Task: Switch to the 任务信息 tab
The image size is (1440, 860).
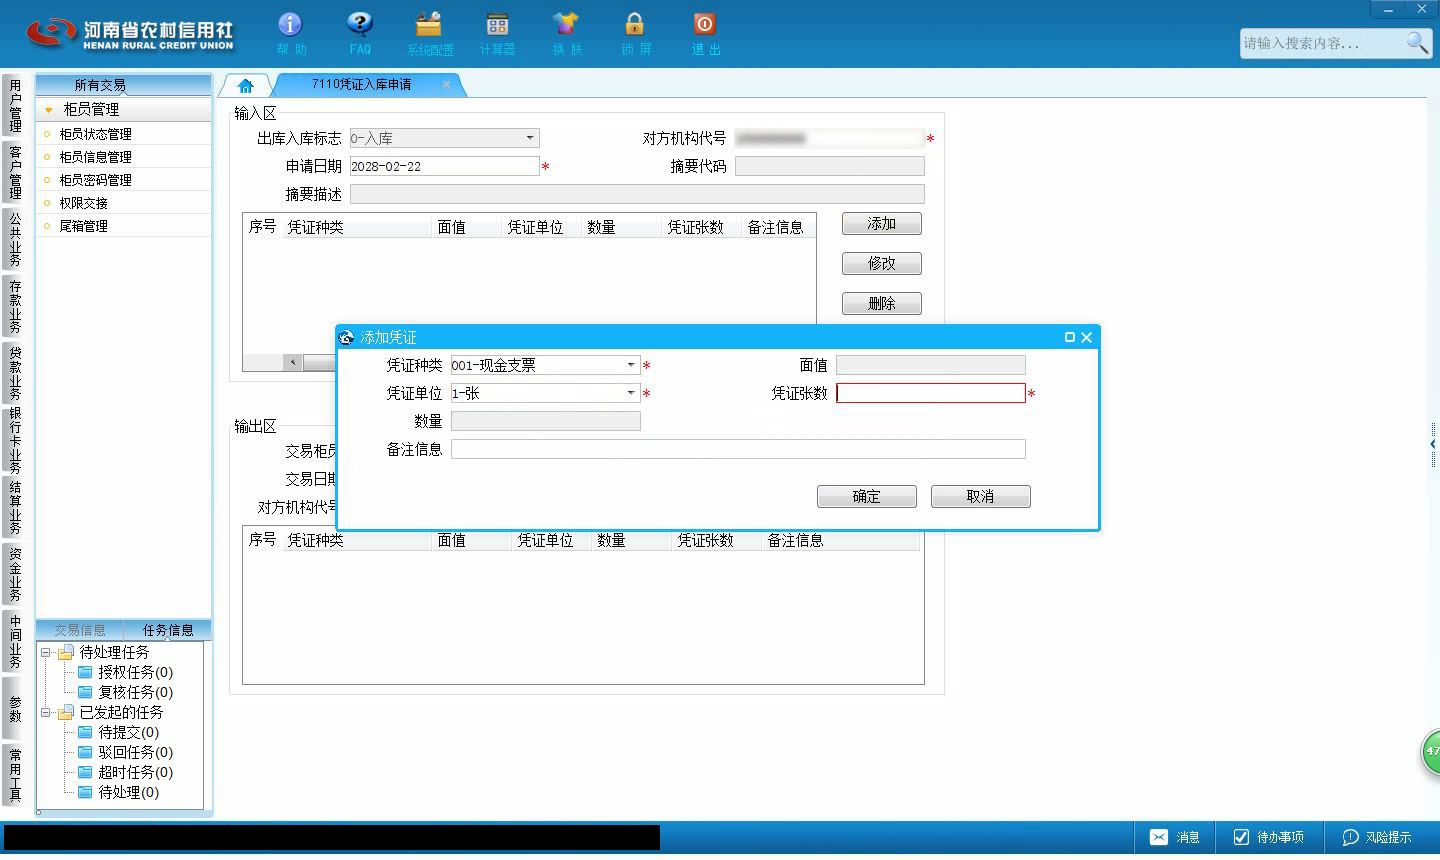Action: pyautogui.click(x=168, y=630)
